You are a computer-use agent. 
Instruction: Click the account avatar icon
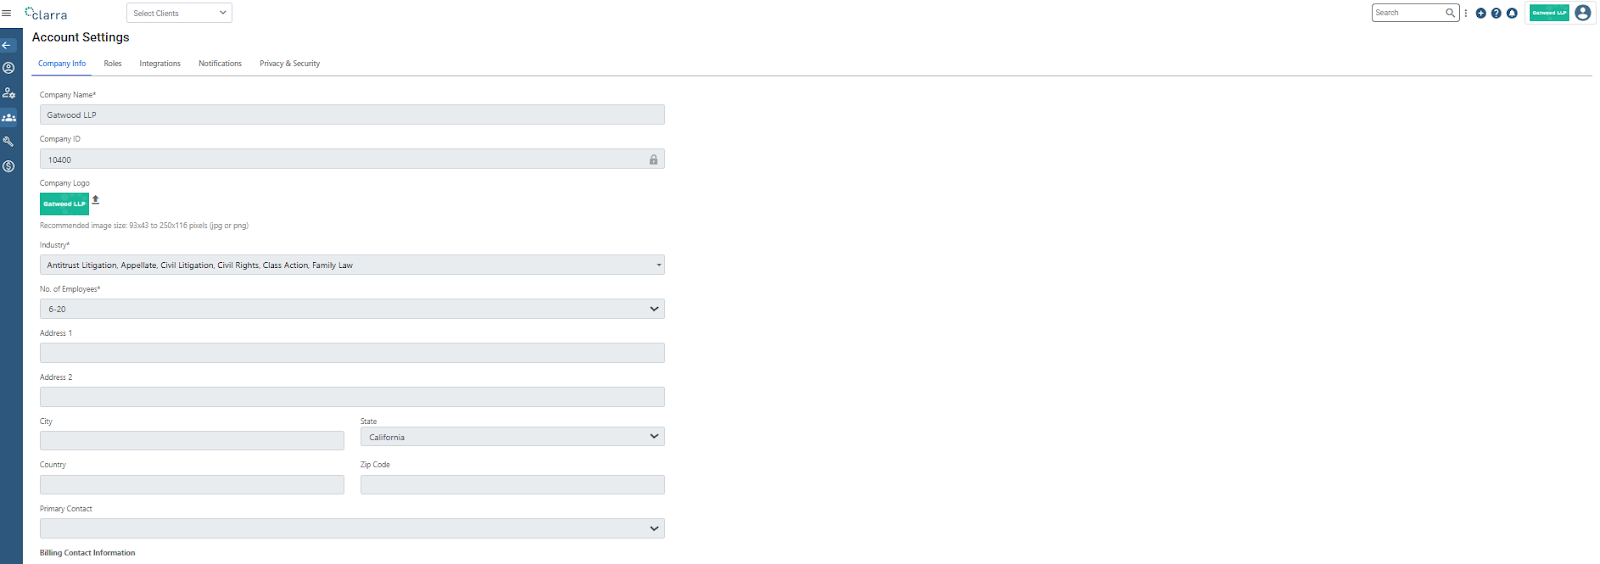click(x=1583, y=13)
